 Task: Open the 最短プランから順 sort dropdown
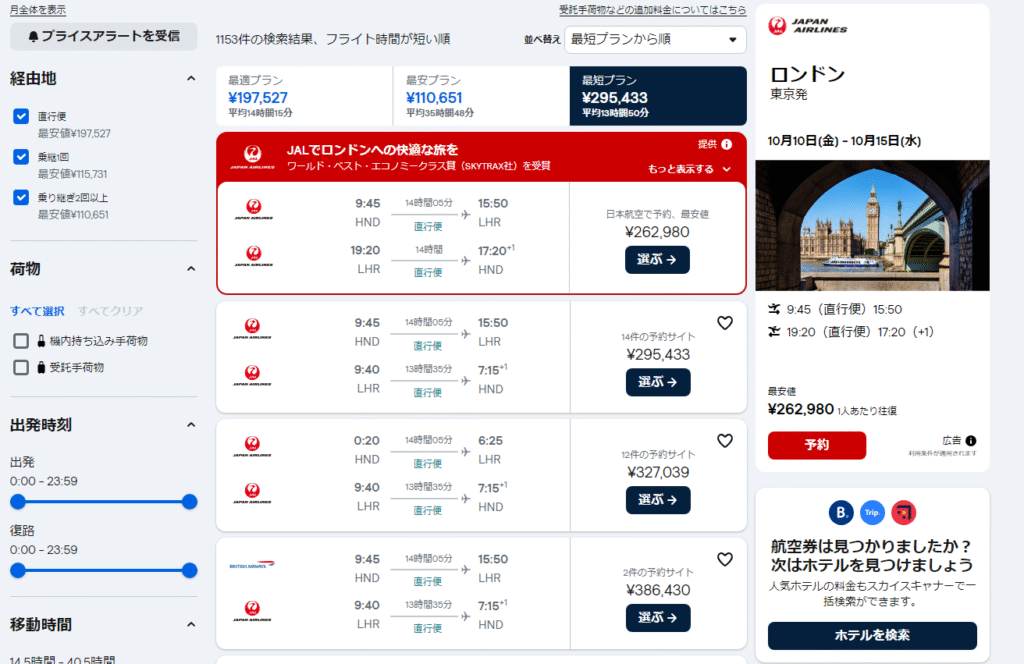[655, 39]
